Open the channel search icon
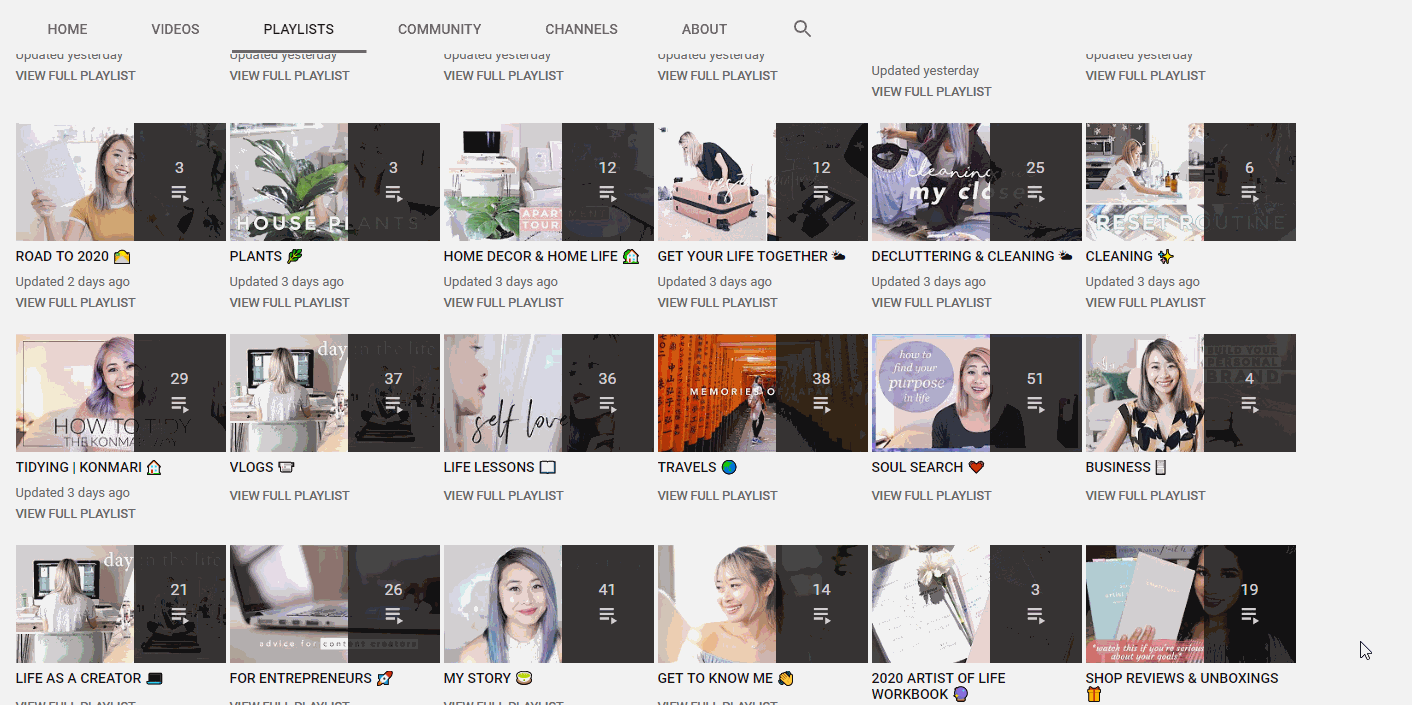The image size is (1412, 705). [802, 29]
